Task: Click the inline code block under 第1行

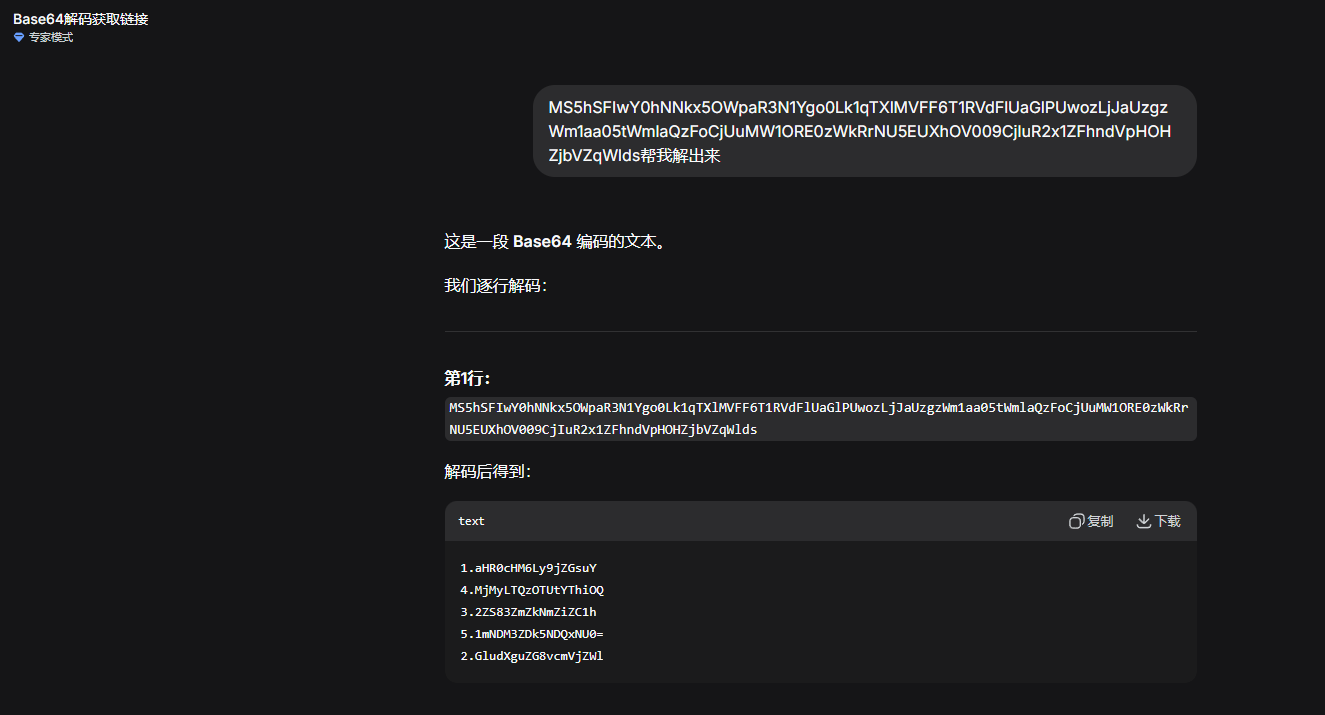Action: (x=820, y=419)
